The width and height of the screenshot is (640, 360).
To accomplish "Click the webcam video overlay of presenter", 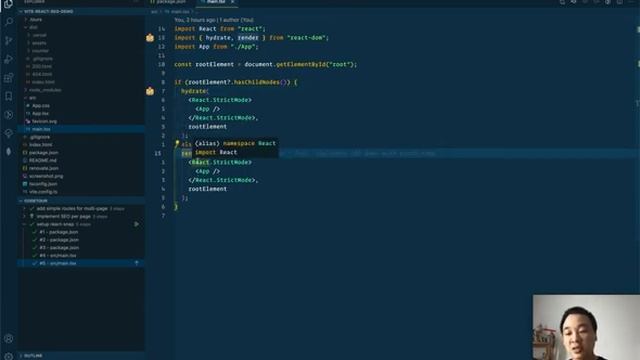I will [586, 327].
